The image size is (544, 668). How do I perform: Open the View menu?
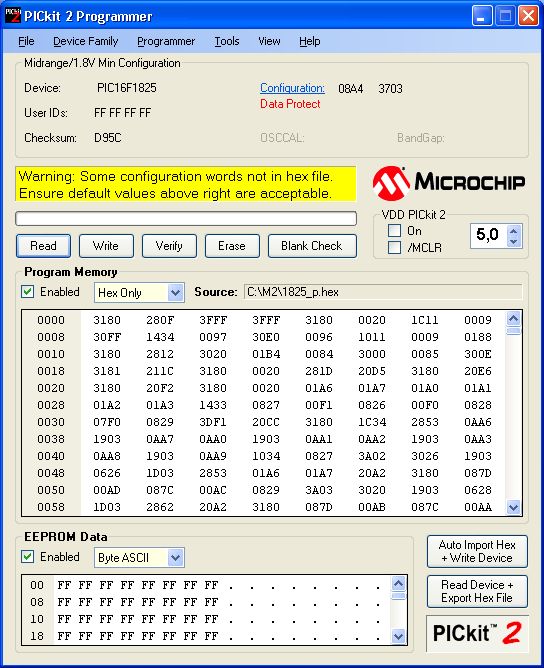tap(269, 41)
